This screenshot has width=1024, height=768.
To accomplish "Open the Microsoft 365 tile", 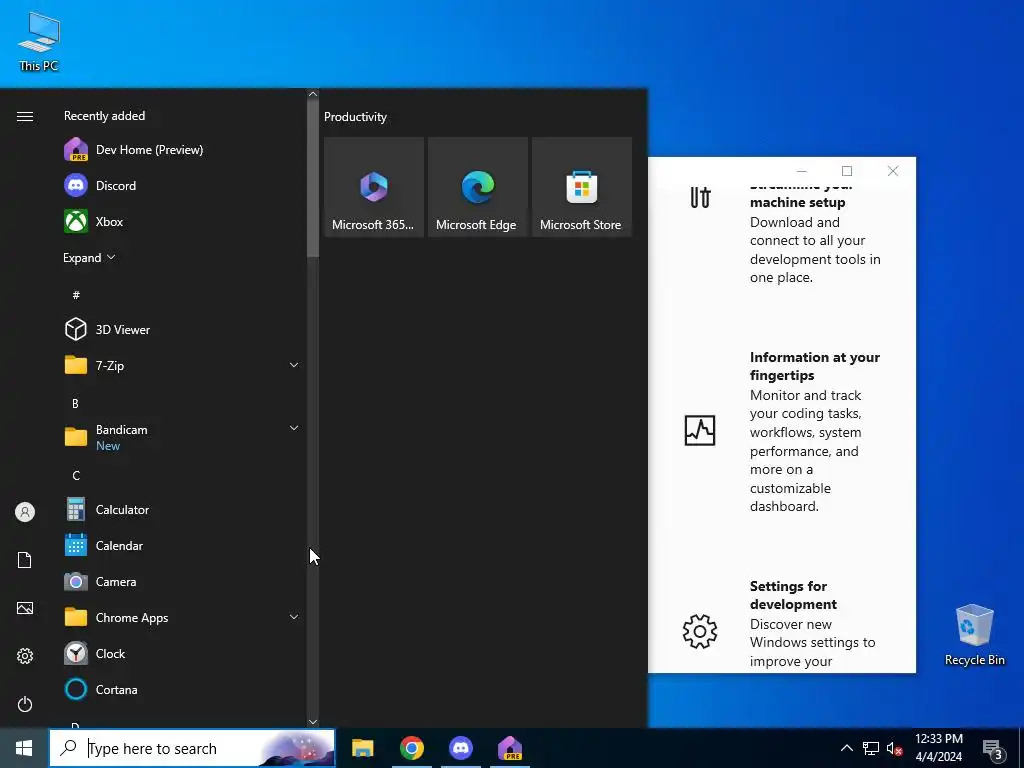I will [374, 187].
